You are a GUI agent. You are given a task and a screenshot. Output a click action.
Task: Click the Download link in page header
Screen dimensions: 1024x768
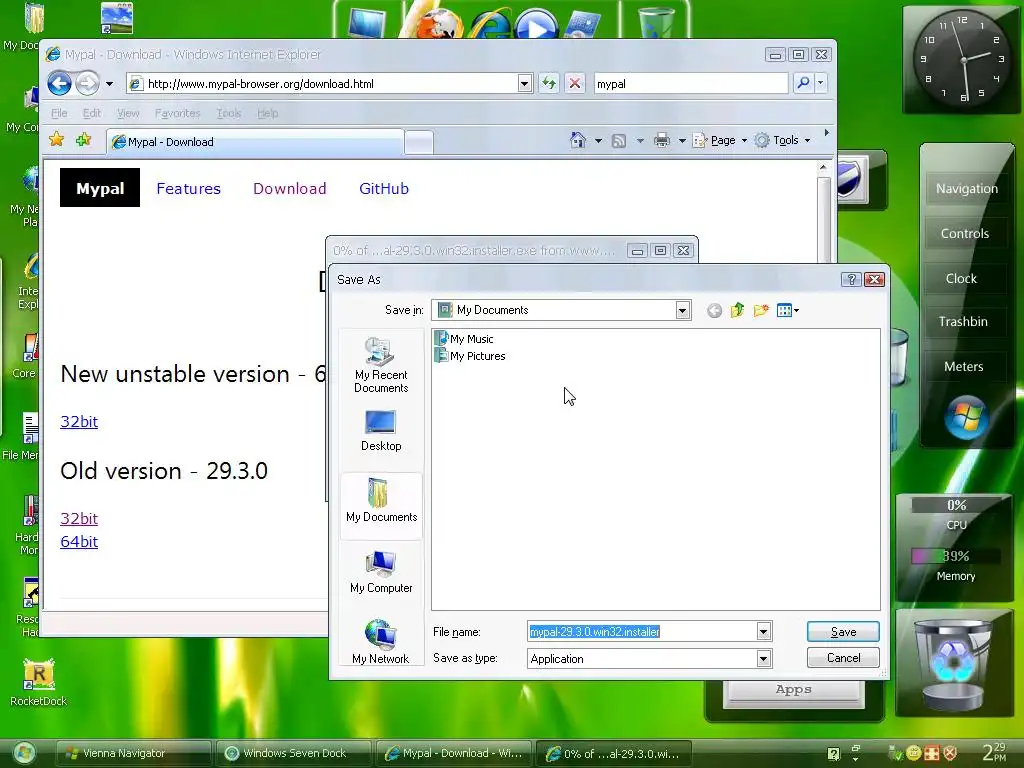(289, 188)
